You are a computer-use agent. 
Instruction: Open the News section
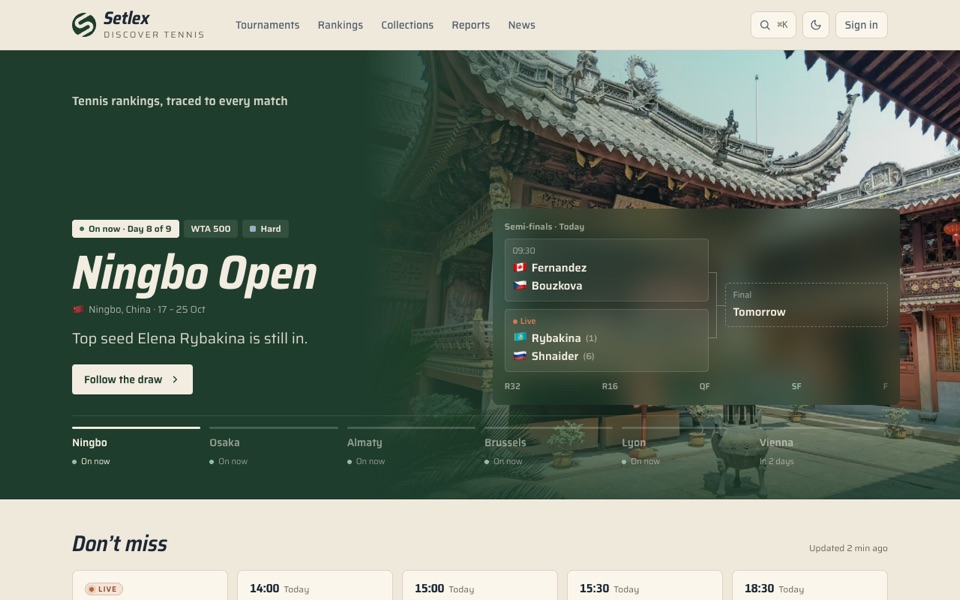click(522, 25)
